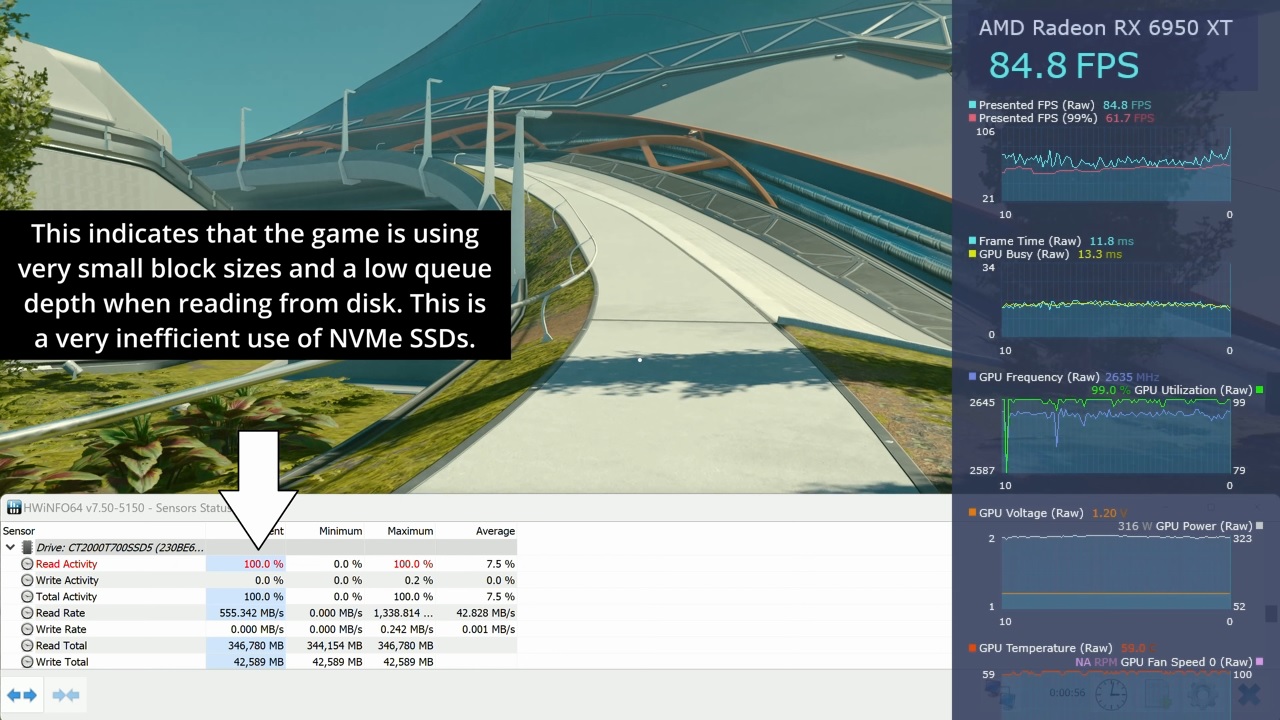Open sensor settings via the gear icon

pos(1203,694)
